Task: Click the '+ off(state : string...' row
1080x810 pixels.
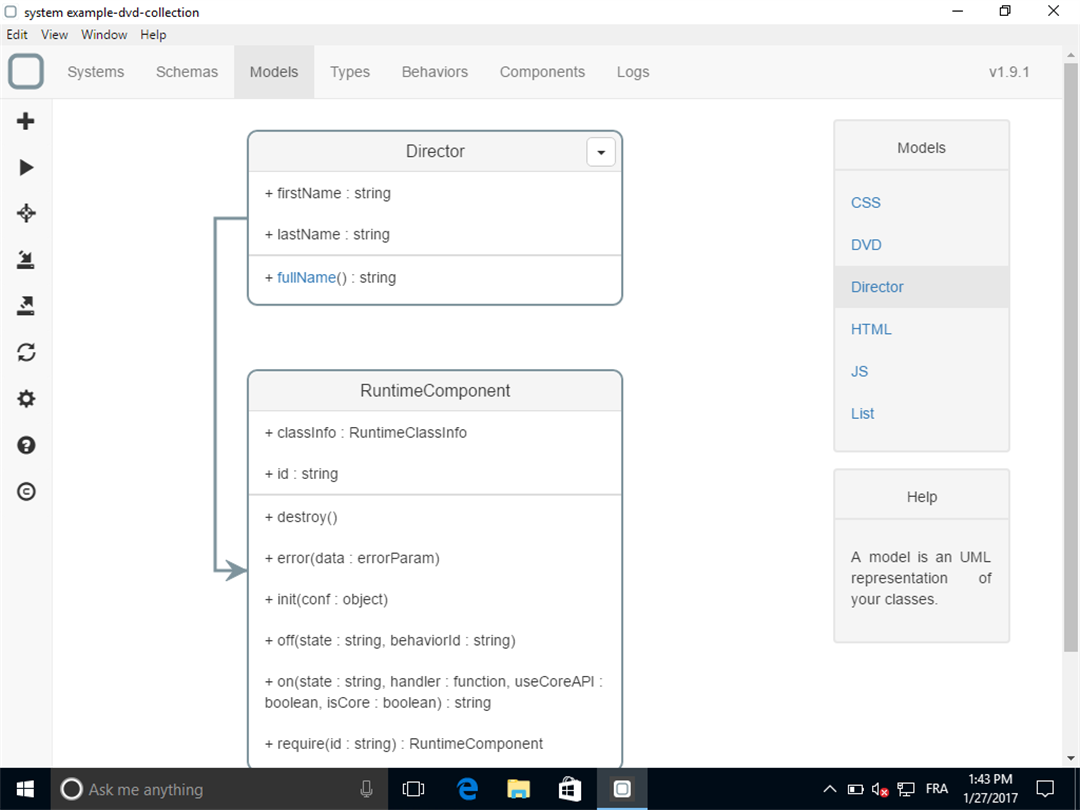Action: point(390,641)
